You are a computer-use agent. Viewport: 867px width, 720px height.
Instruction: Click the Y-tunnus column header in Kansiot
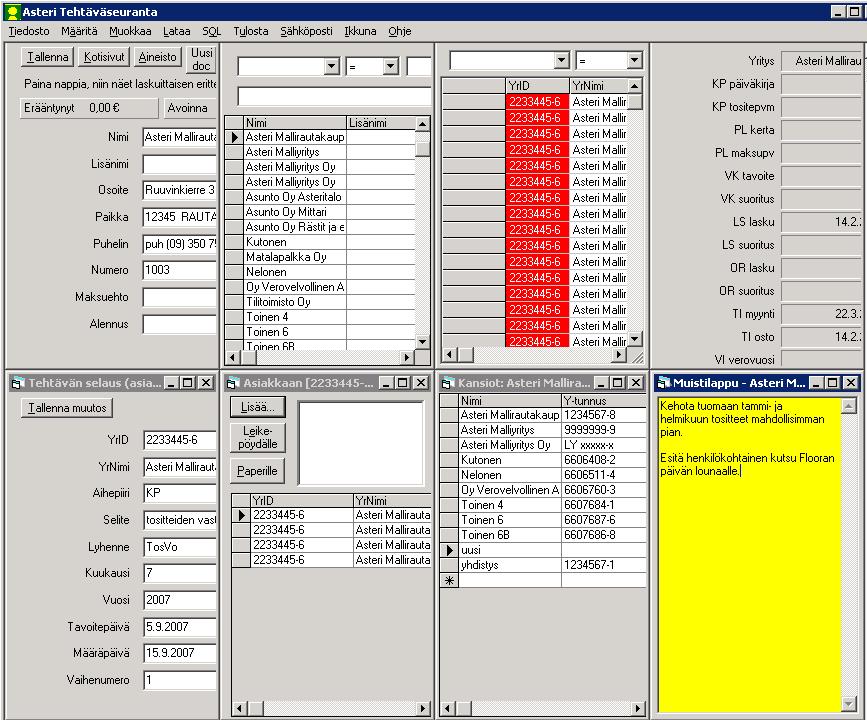[603, 400]
